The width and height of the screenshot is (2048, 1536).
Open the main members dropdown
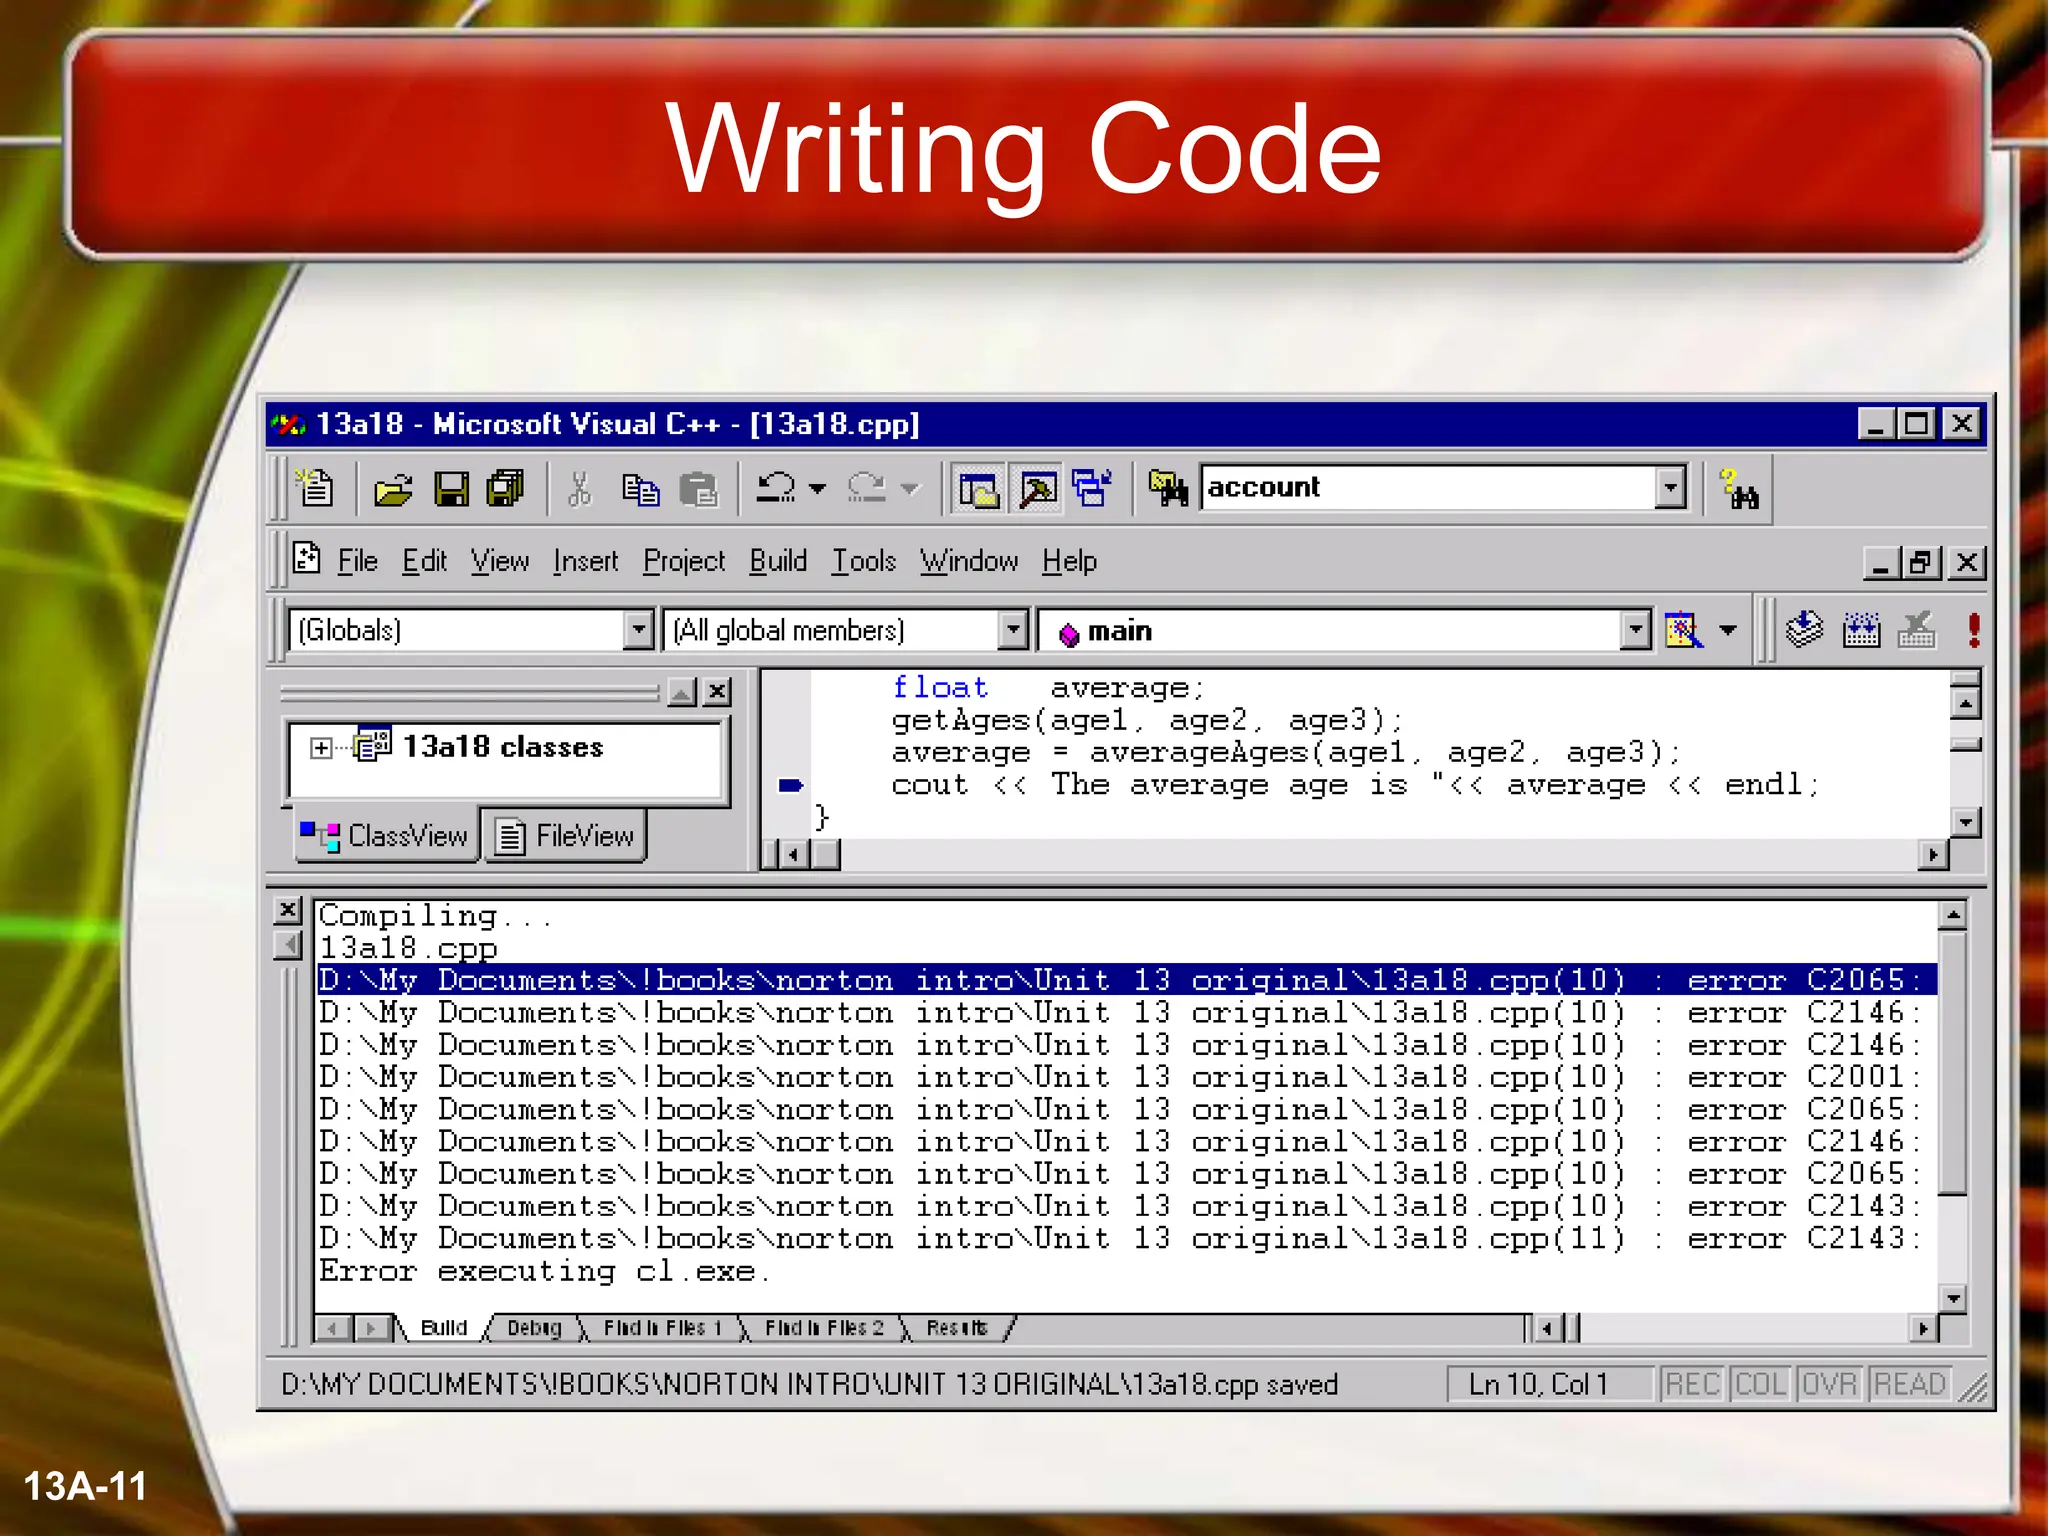1635,630
